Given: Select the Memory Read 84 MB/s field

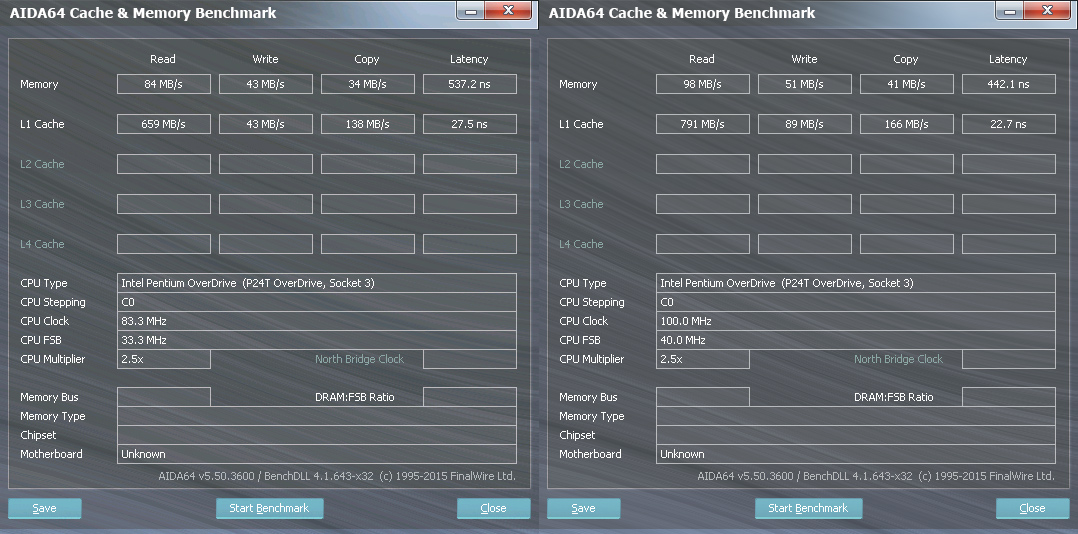Looking at the screenshot, I should 164,84.
